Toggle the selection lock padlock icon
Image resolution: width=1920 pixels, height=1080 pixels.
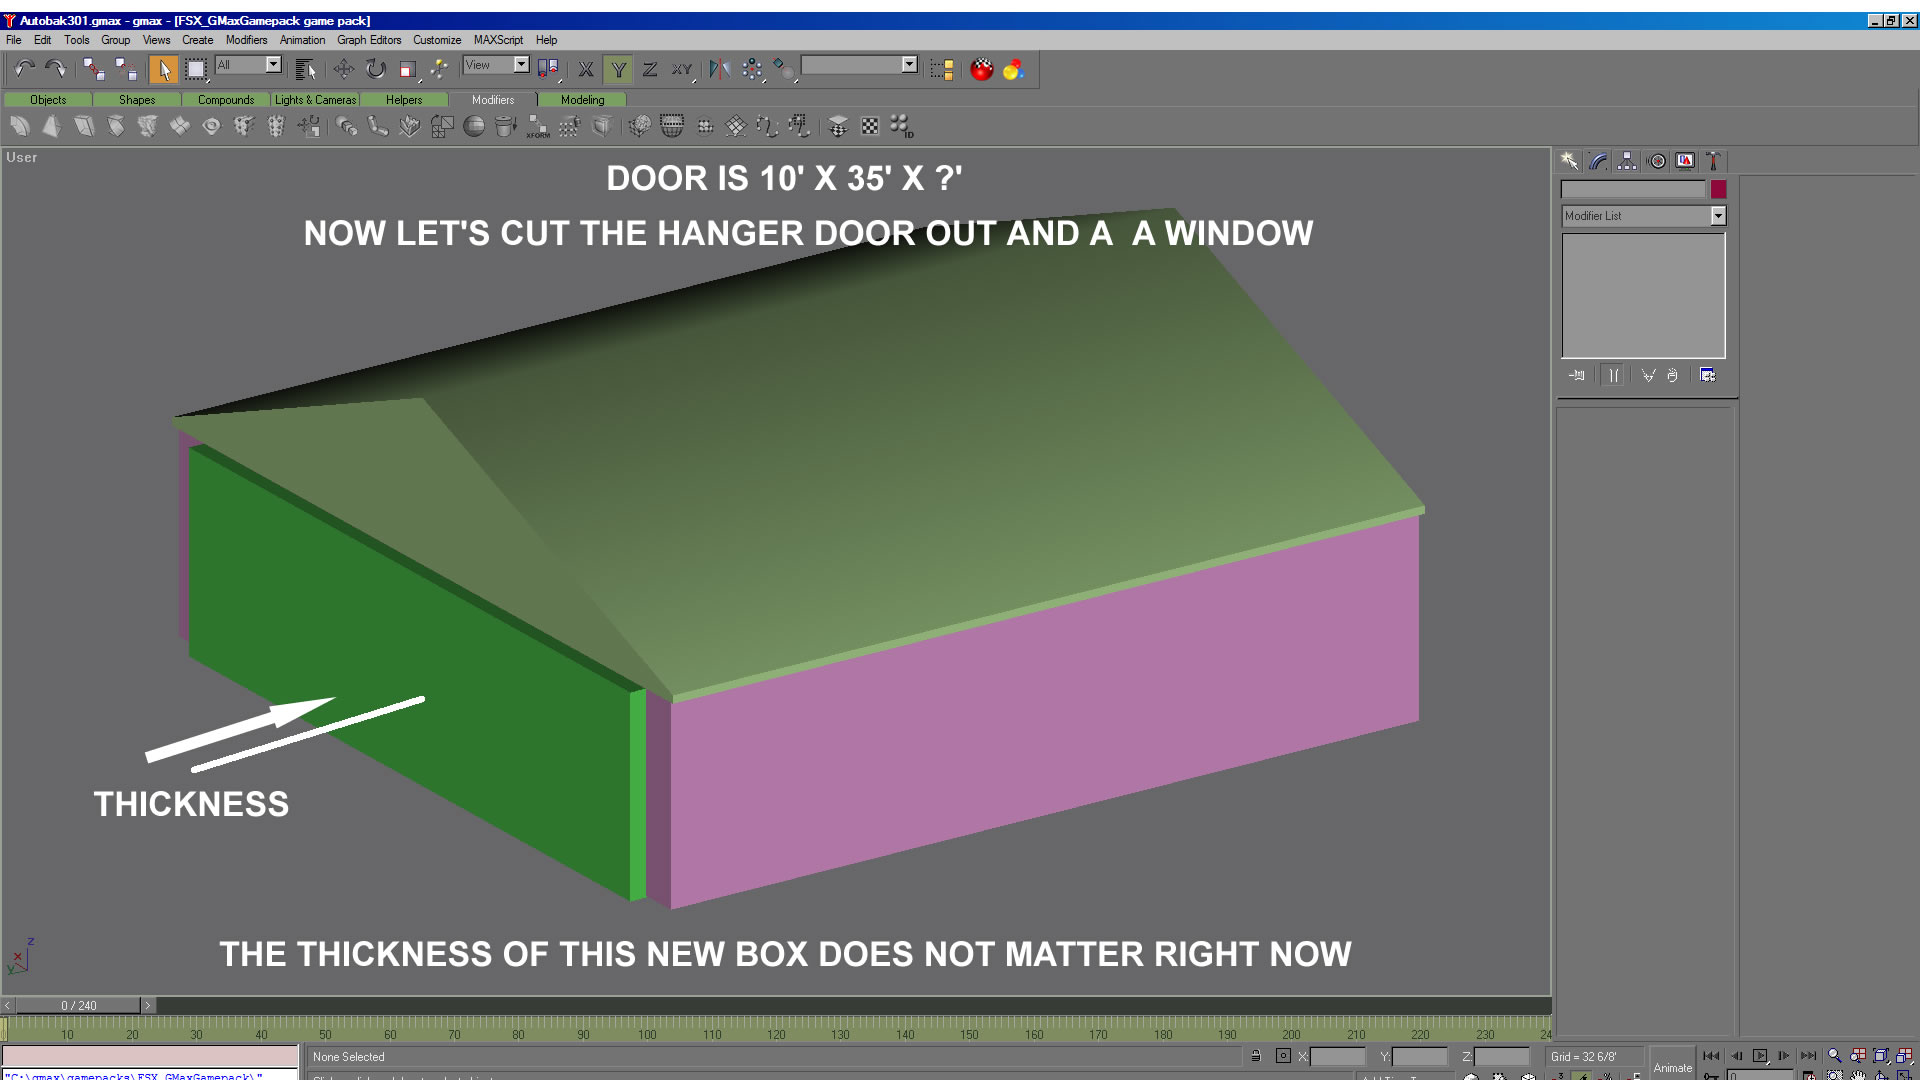[1256, 1056]
